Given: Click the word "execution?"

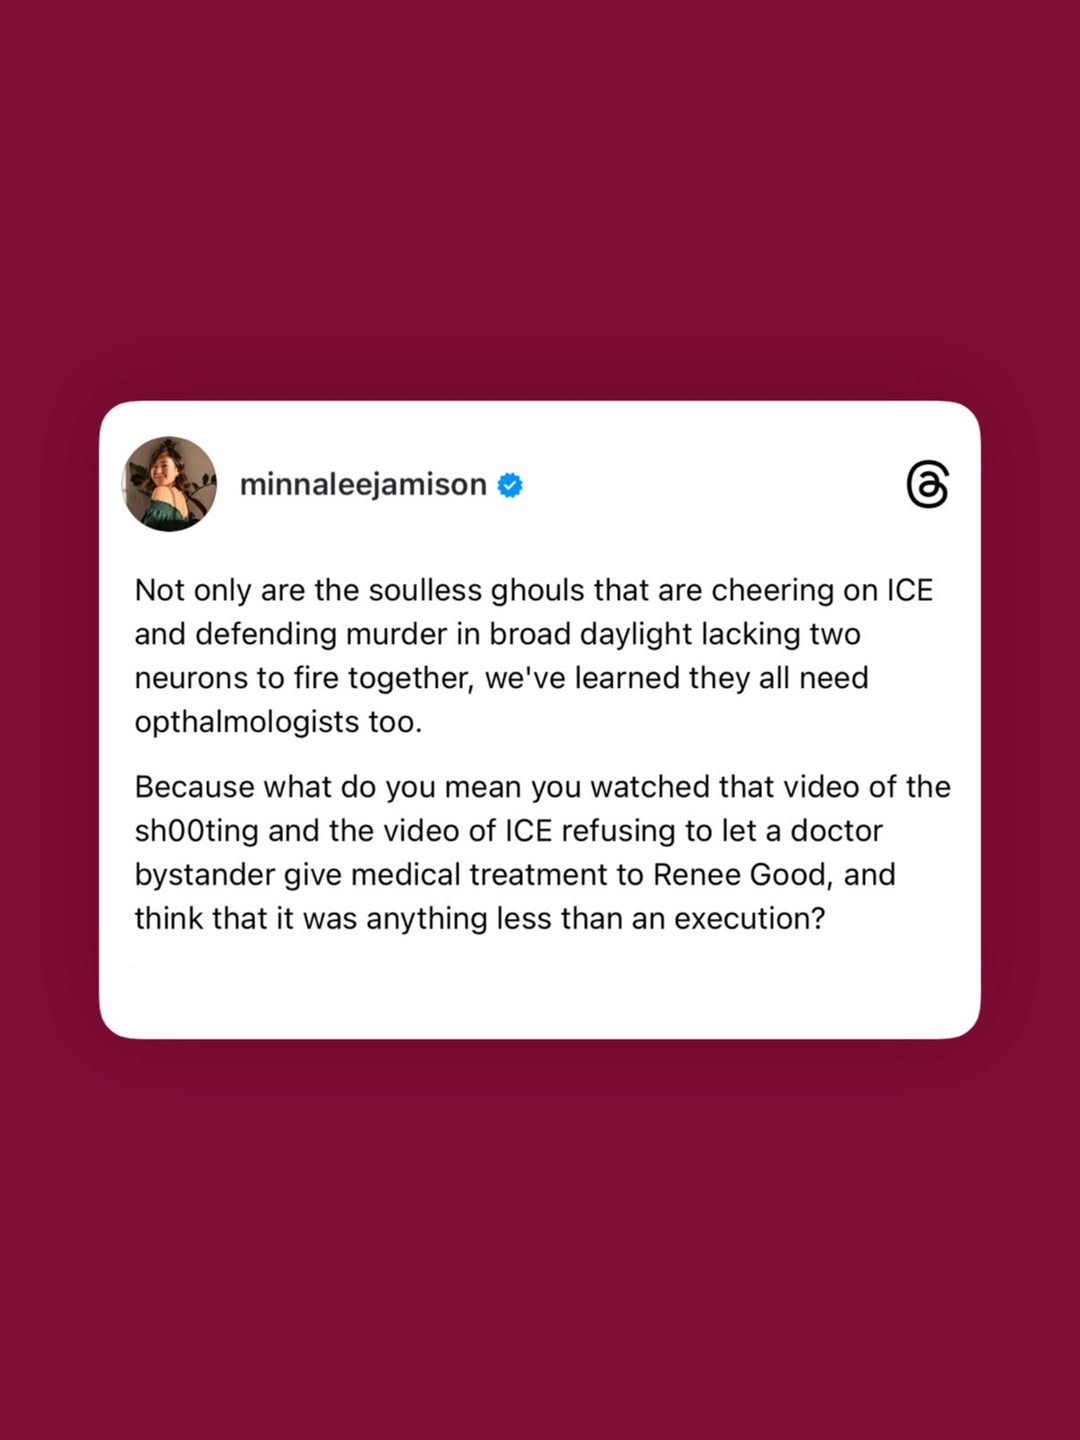Looking at the screenshot, I should [x=750, y=918].
